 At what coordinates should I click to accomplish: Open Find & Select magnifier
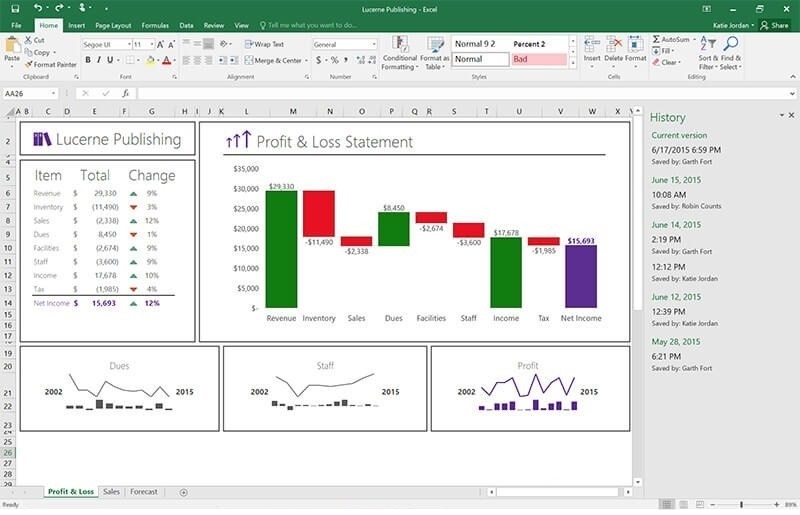tap(731, 53)
